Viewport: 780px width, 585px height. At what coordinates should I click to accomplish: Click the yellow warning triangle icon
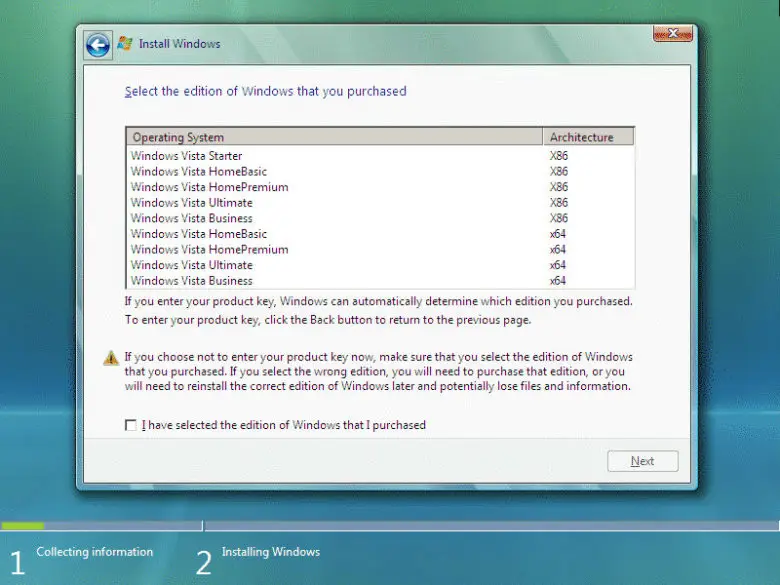(x=111, y=358)
